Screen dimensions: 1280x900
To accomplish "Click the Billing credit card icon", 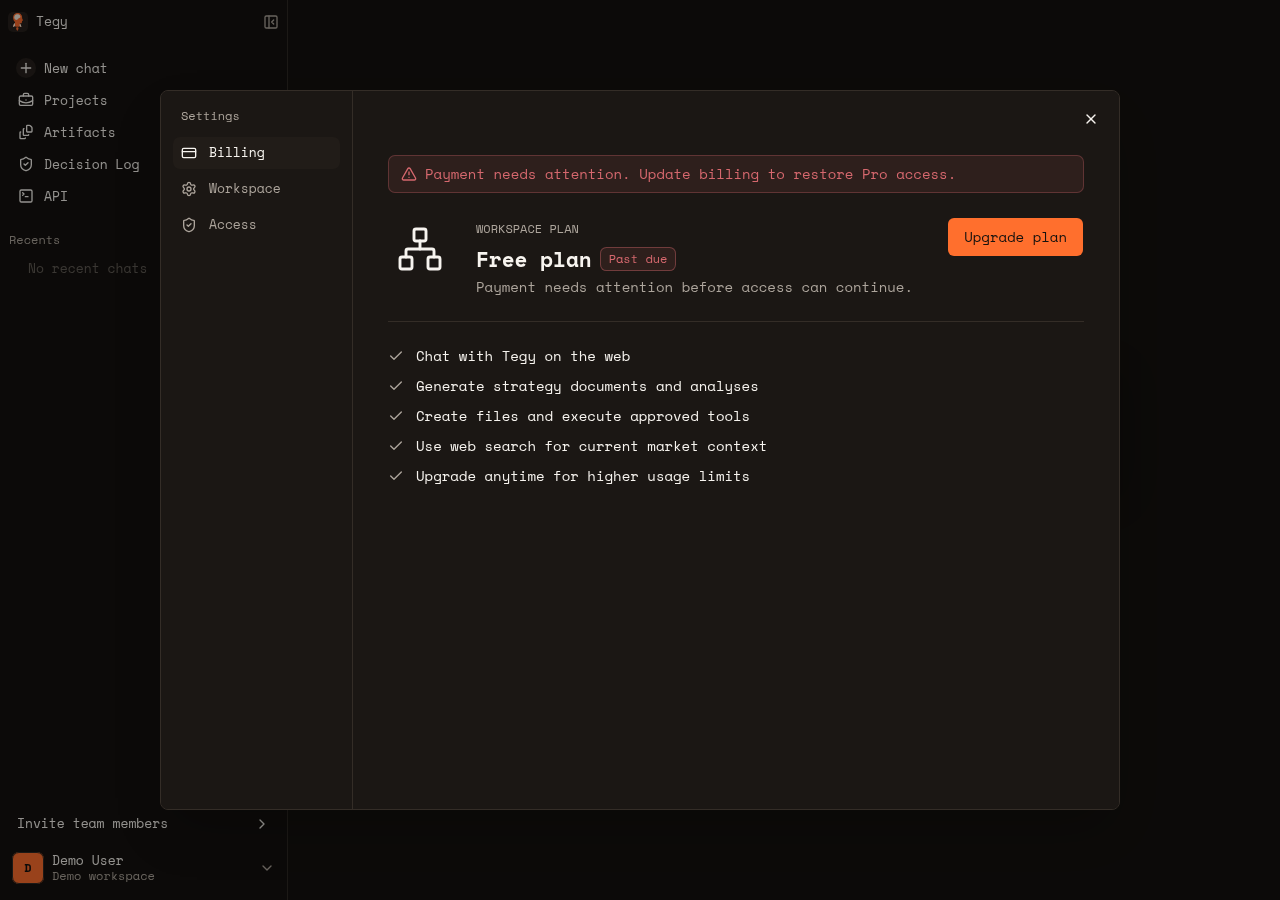I will (x=189, y=153).
